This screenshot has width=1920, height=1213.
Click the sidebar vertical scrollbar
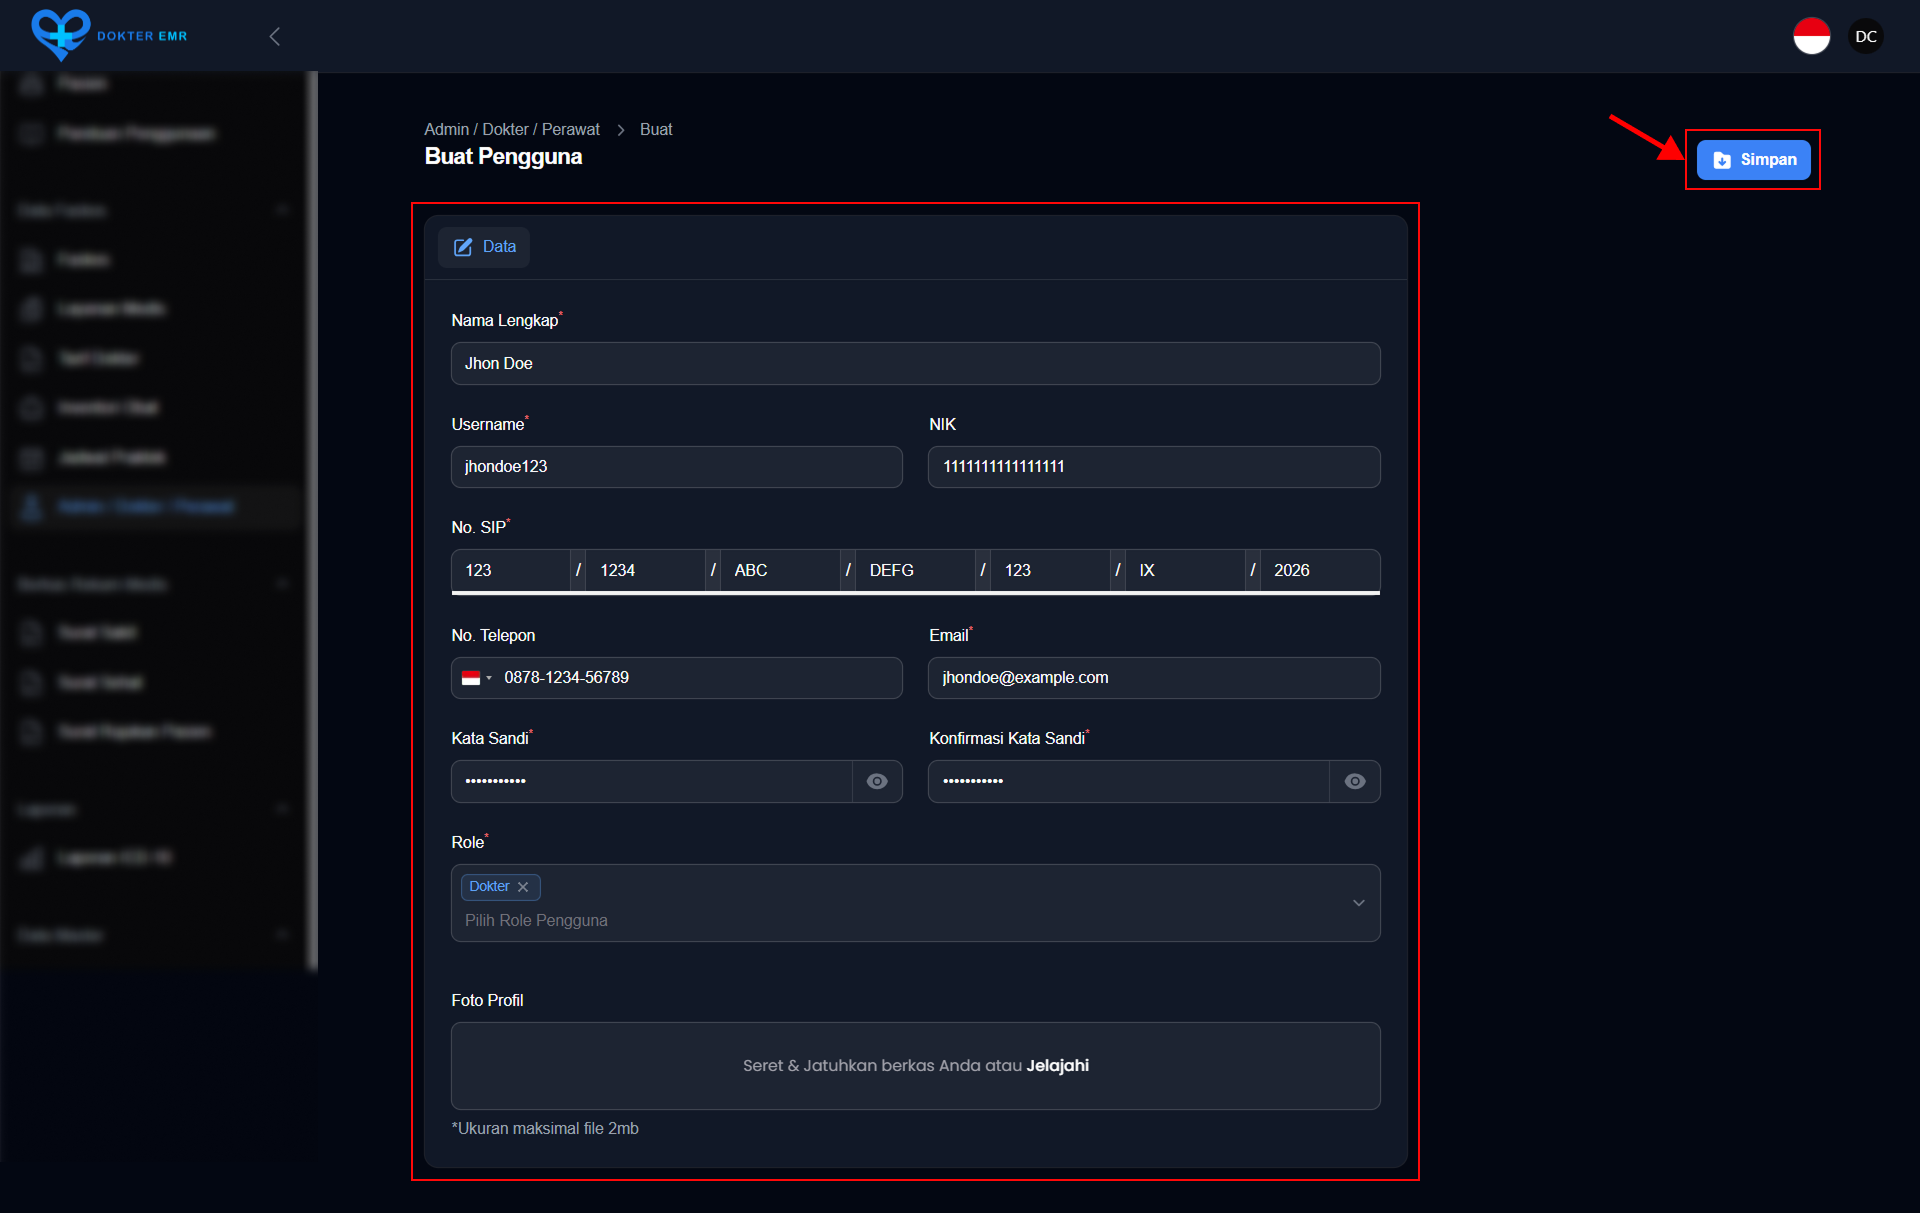coord(313,520)
